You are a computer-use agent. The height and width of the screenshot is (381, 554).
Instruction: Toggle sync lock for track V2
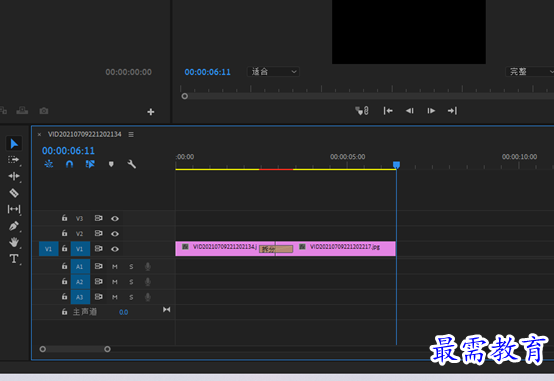[99, 233]
